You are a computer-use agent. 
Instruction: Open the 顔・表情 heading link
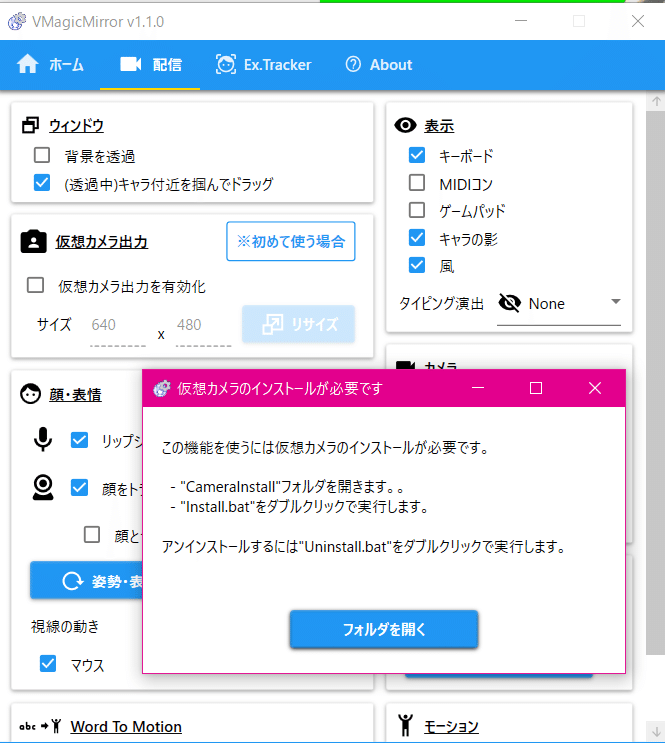click(75, 394)
